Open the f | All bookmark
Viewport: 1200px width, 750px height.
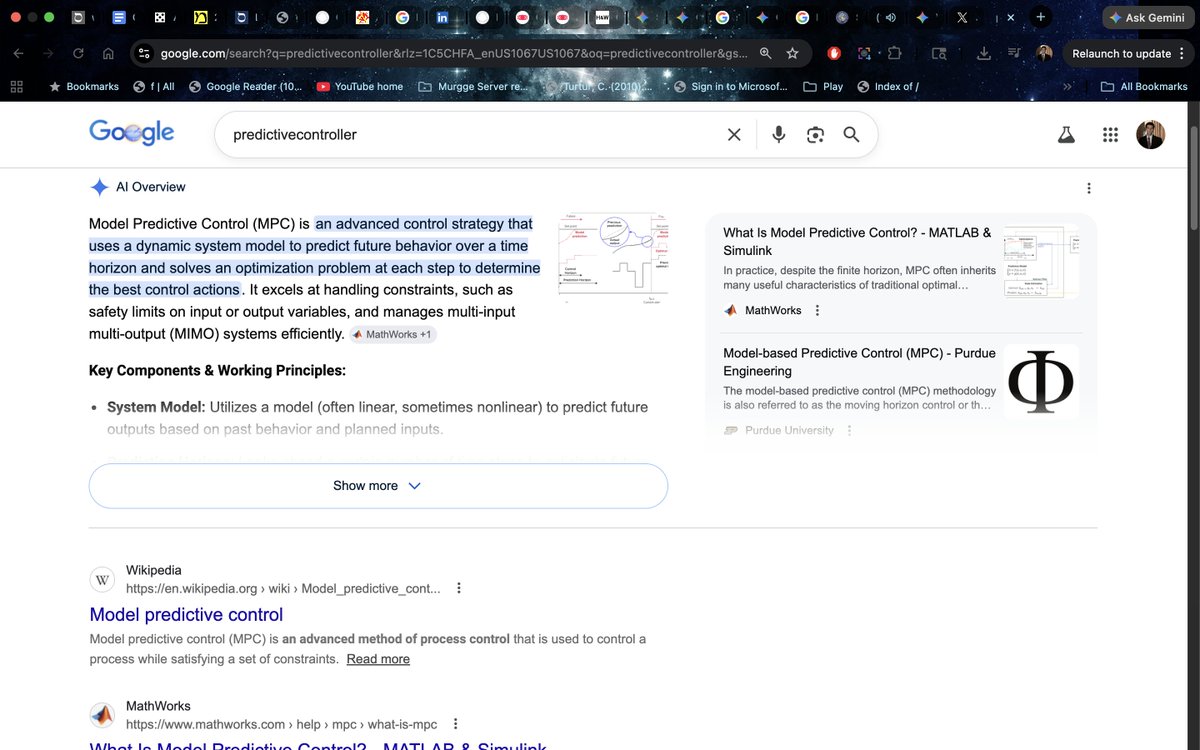click(x=154, y=87)
